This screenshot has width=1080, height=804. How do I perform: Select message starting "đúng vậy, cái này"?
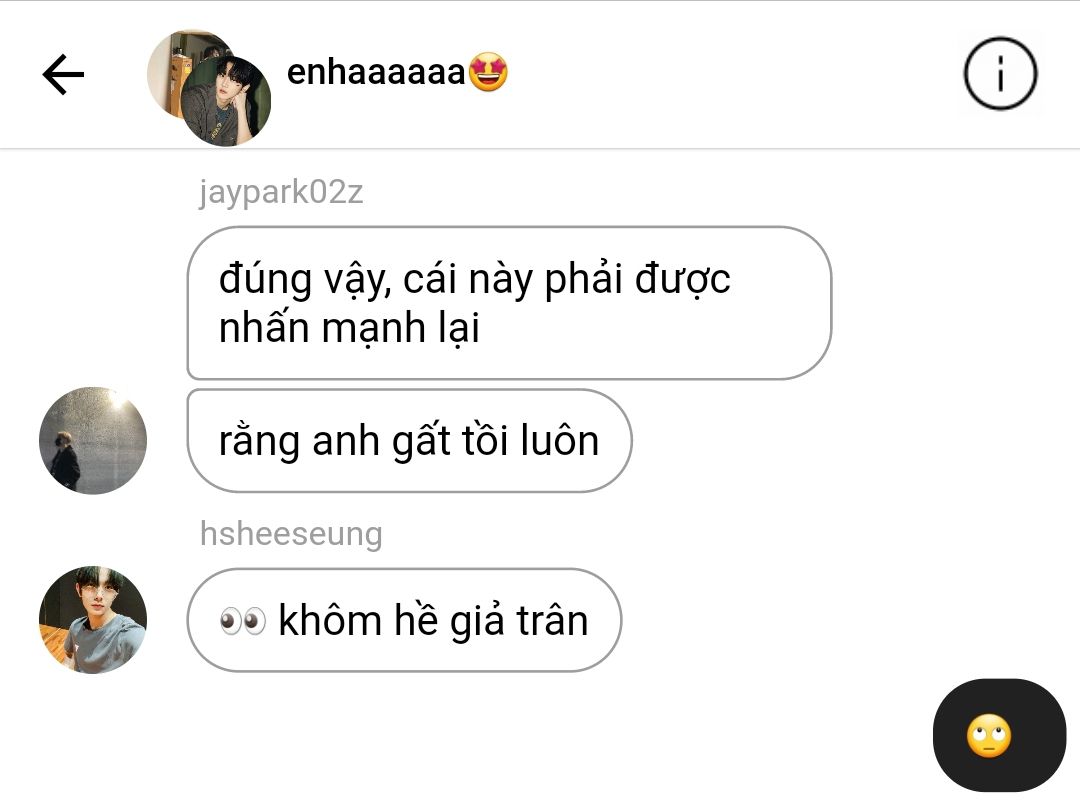(509, 303)
